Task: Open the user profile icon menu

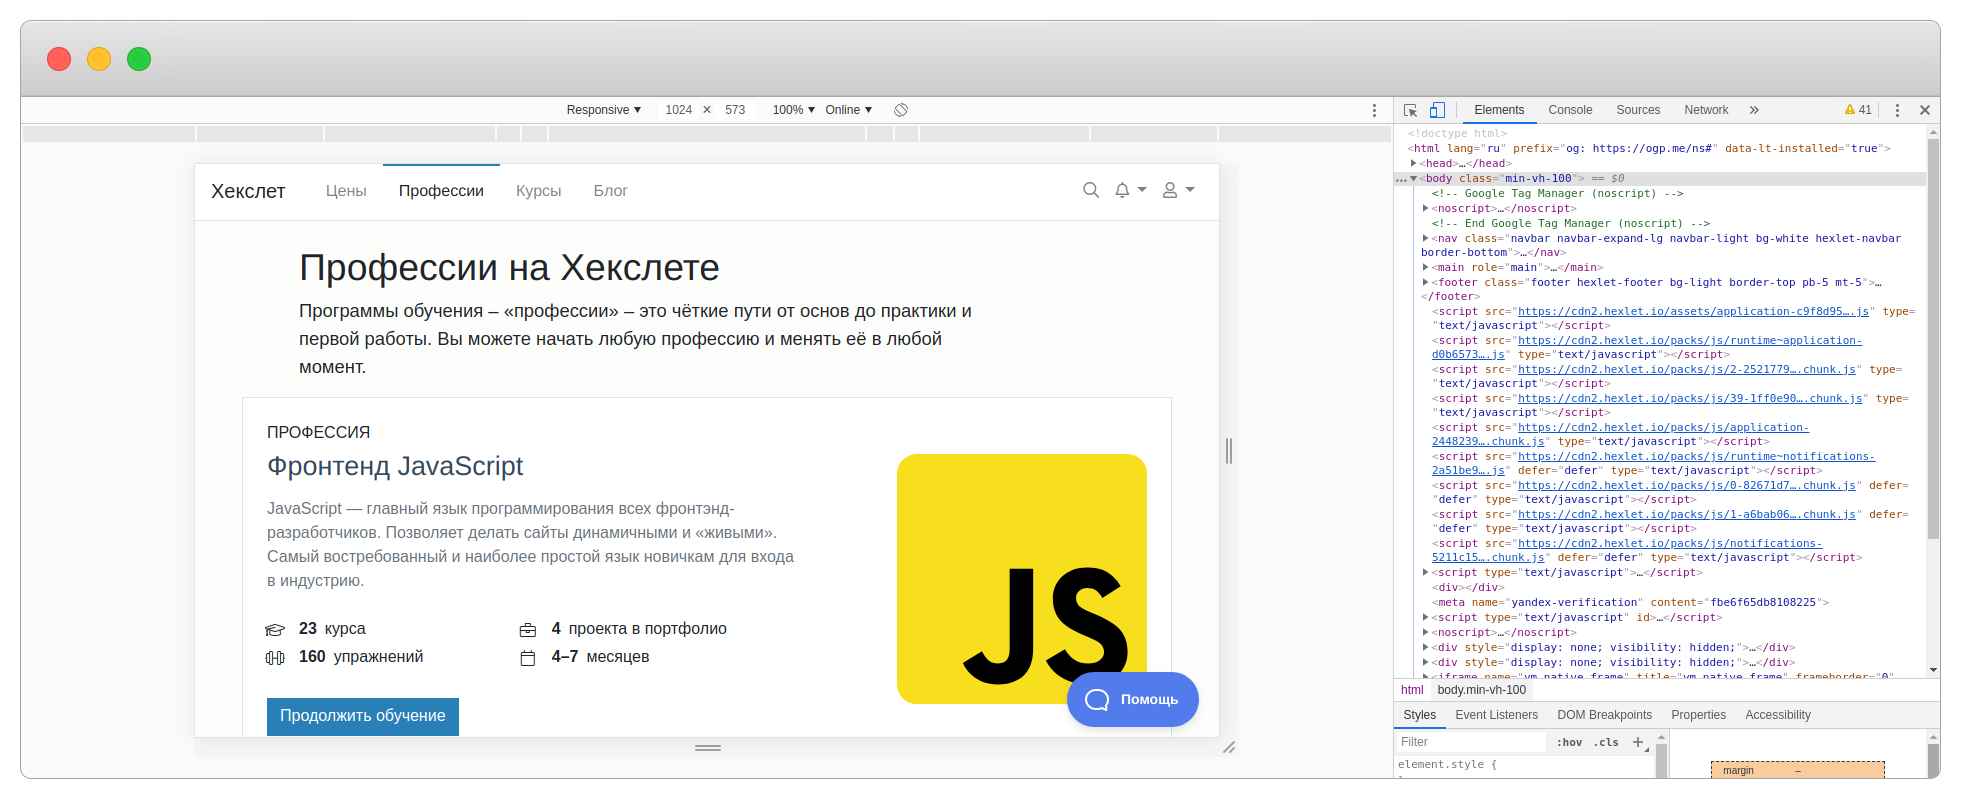Action: tap(1177, 190)
